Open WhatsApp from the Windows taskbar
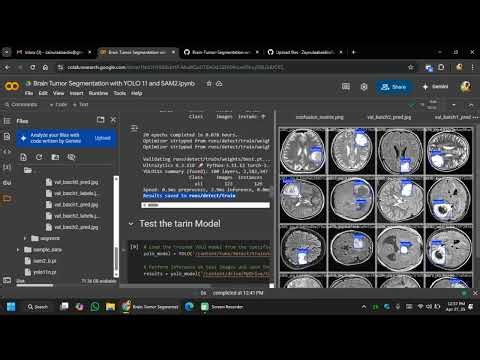Screen dimensions: 480x360 [x=95, y=307]
